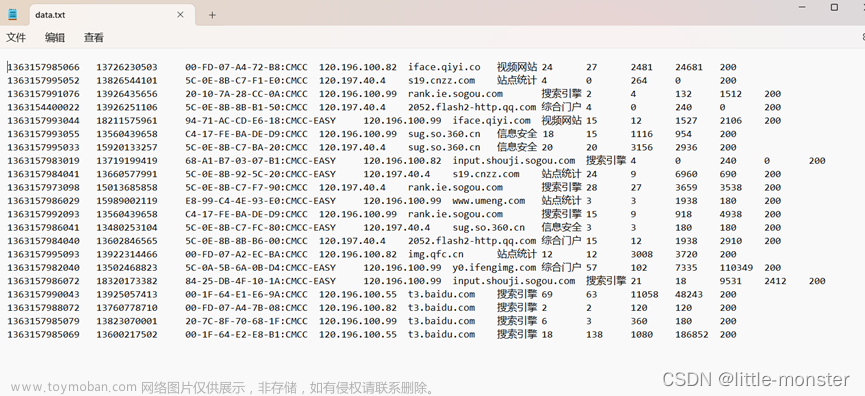Click phone number 13922314466
The image size is (865, 396).
[127, 254]
